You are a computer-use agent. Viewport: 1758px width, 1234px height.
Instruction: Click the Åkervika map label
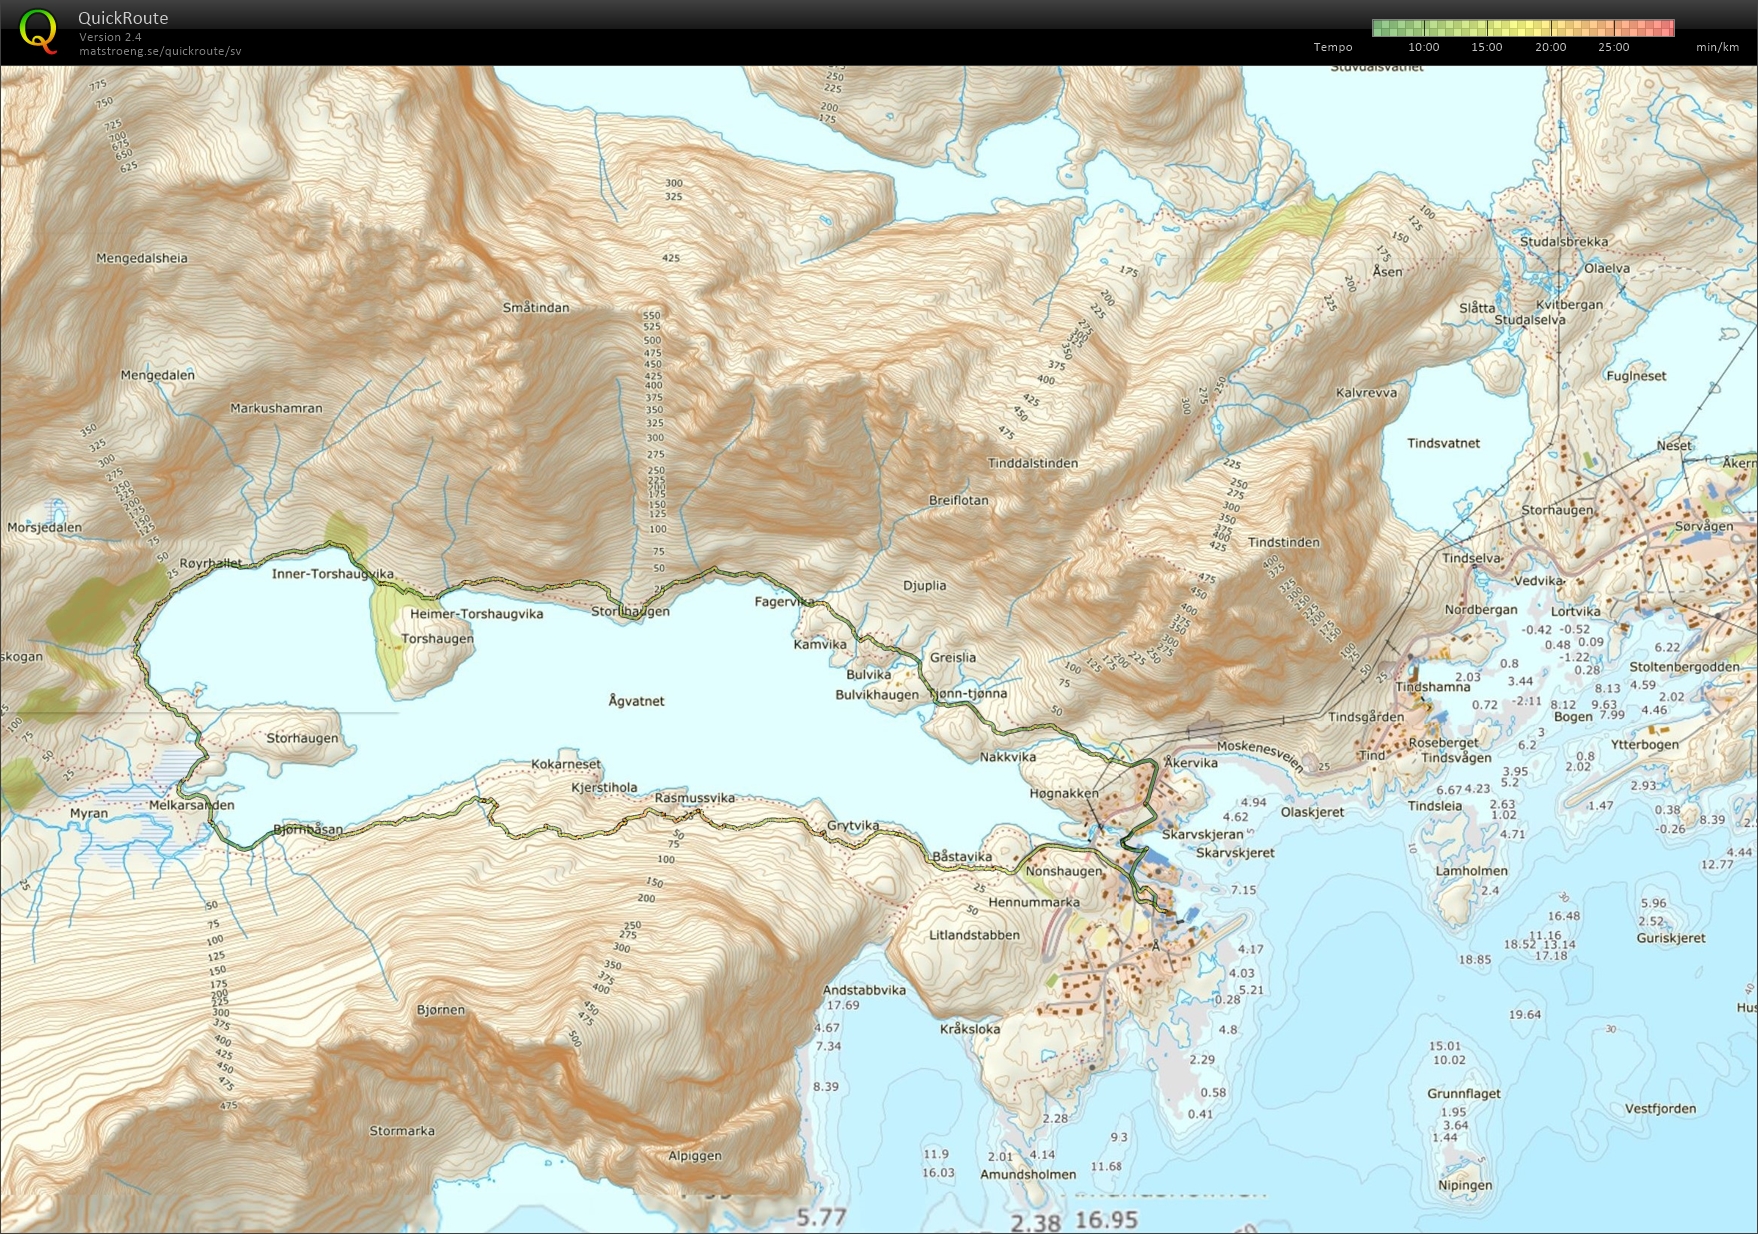tap(1191, 762)
